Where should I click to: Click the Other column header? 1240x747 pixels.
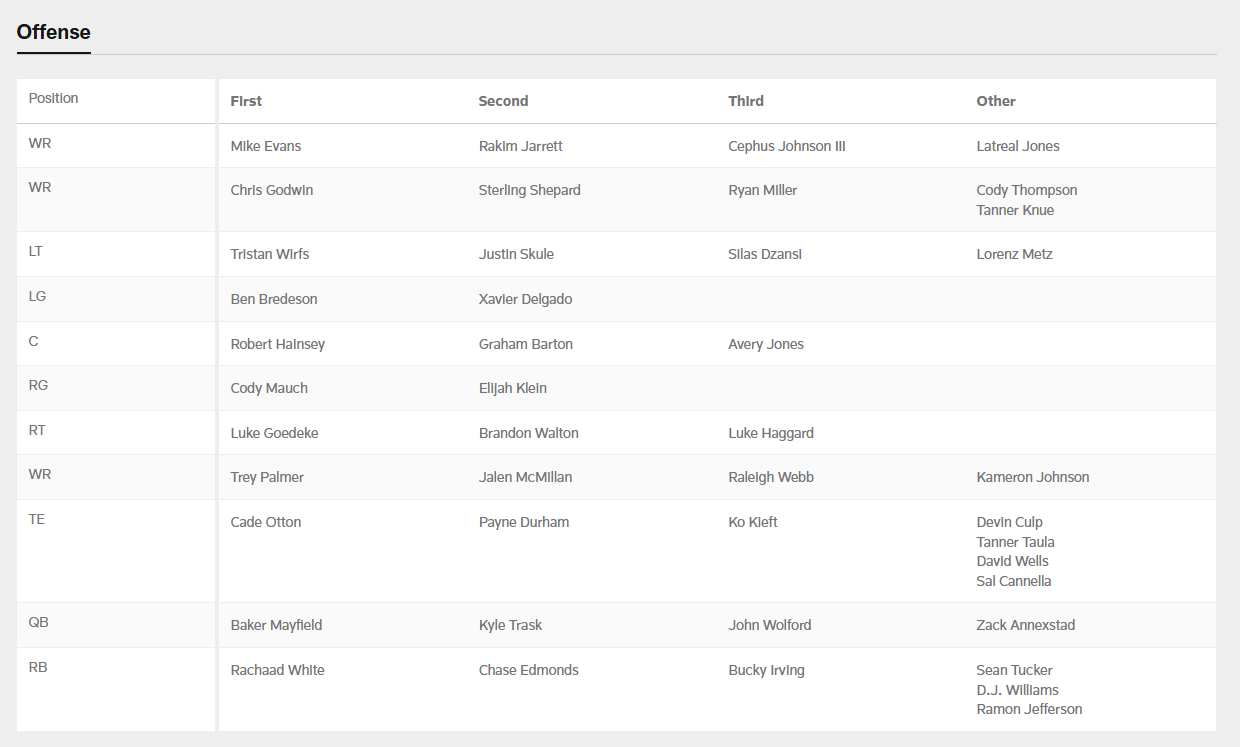[995, 101]
